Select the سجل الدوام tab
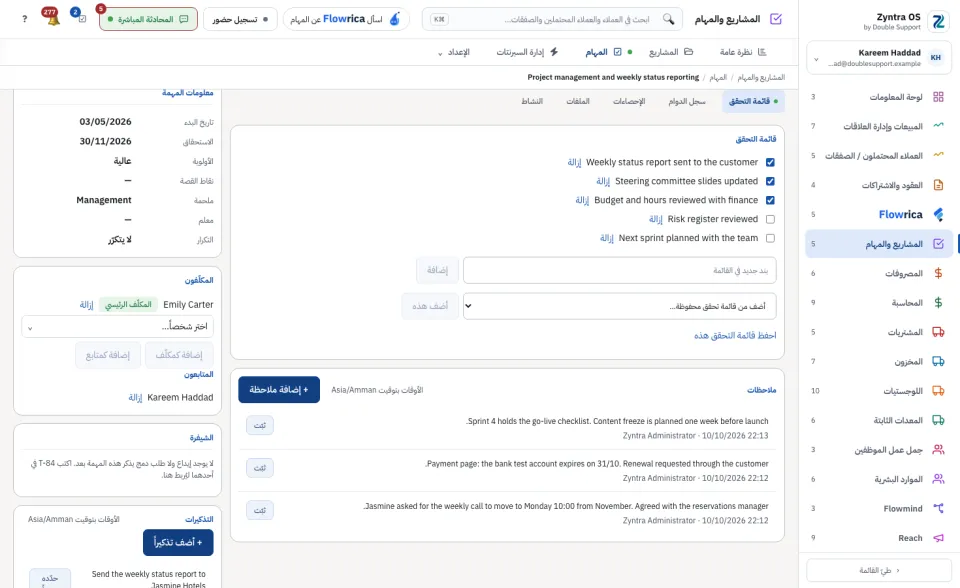The width and height of the screenshot is (960, 588). [x=687, y=101]
